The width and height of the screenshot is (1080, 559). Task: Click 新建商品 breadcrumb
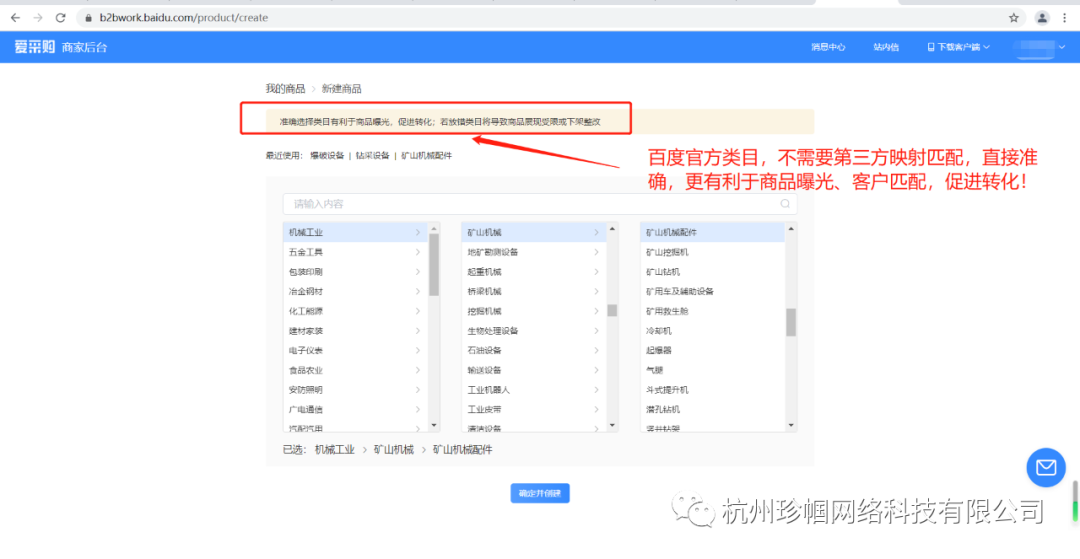(x=342, y=89)
